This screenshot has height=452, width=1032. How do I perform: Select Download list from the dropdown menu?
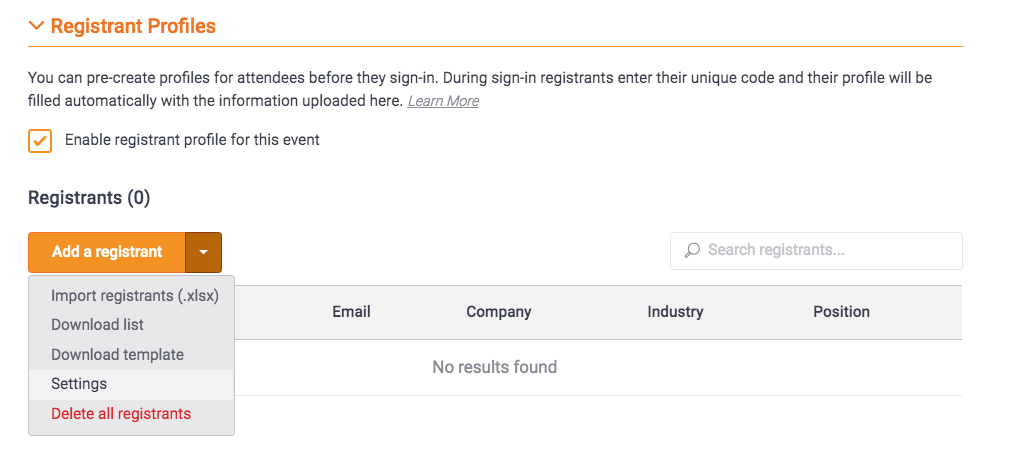(98, 325)
